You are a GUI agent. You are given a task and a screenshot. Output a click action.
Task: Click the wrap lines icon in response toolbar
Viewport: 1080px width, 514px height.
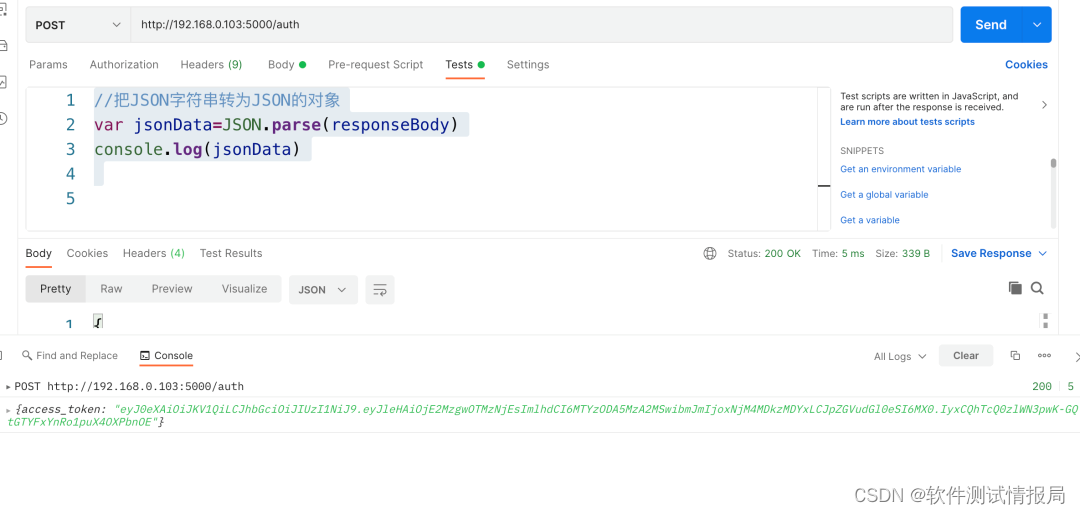click(380, 290)
